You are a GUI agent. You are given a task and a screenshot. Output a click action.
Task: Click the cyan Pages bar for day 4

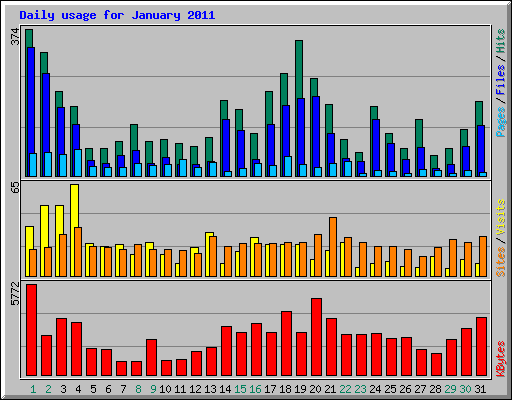pos(78,163)
